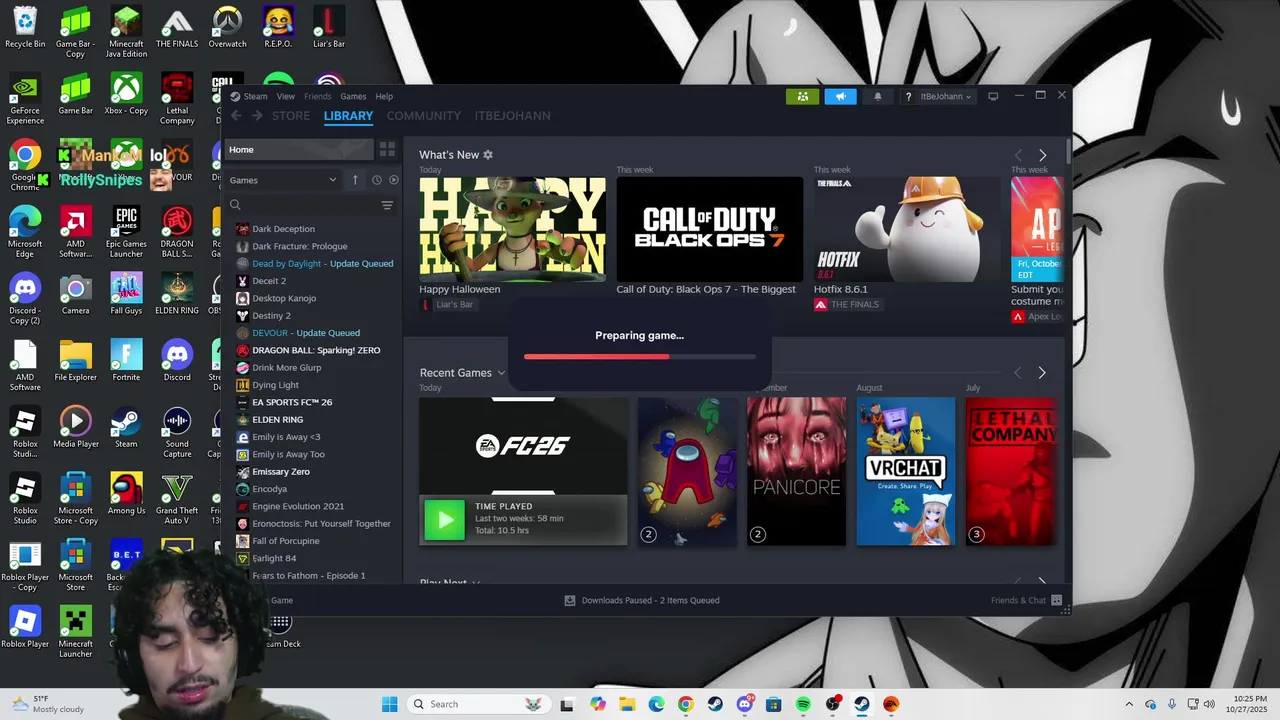Image resolution: width=1280 pixels, height=720 pixels.
Task: Click the blue announcements megaphone button
Action: (840, 96)
